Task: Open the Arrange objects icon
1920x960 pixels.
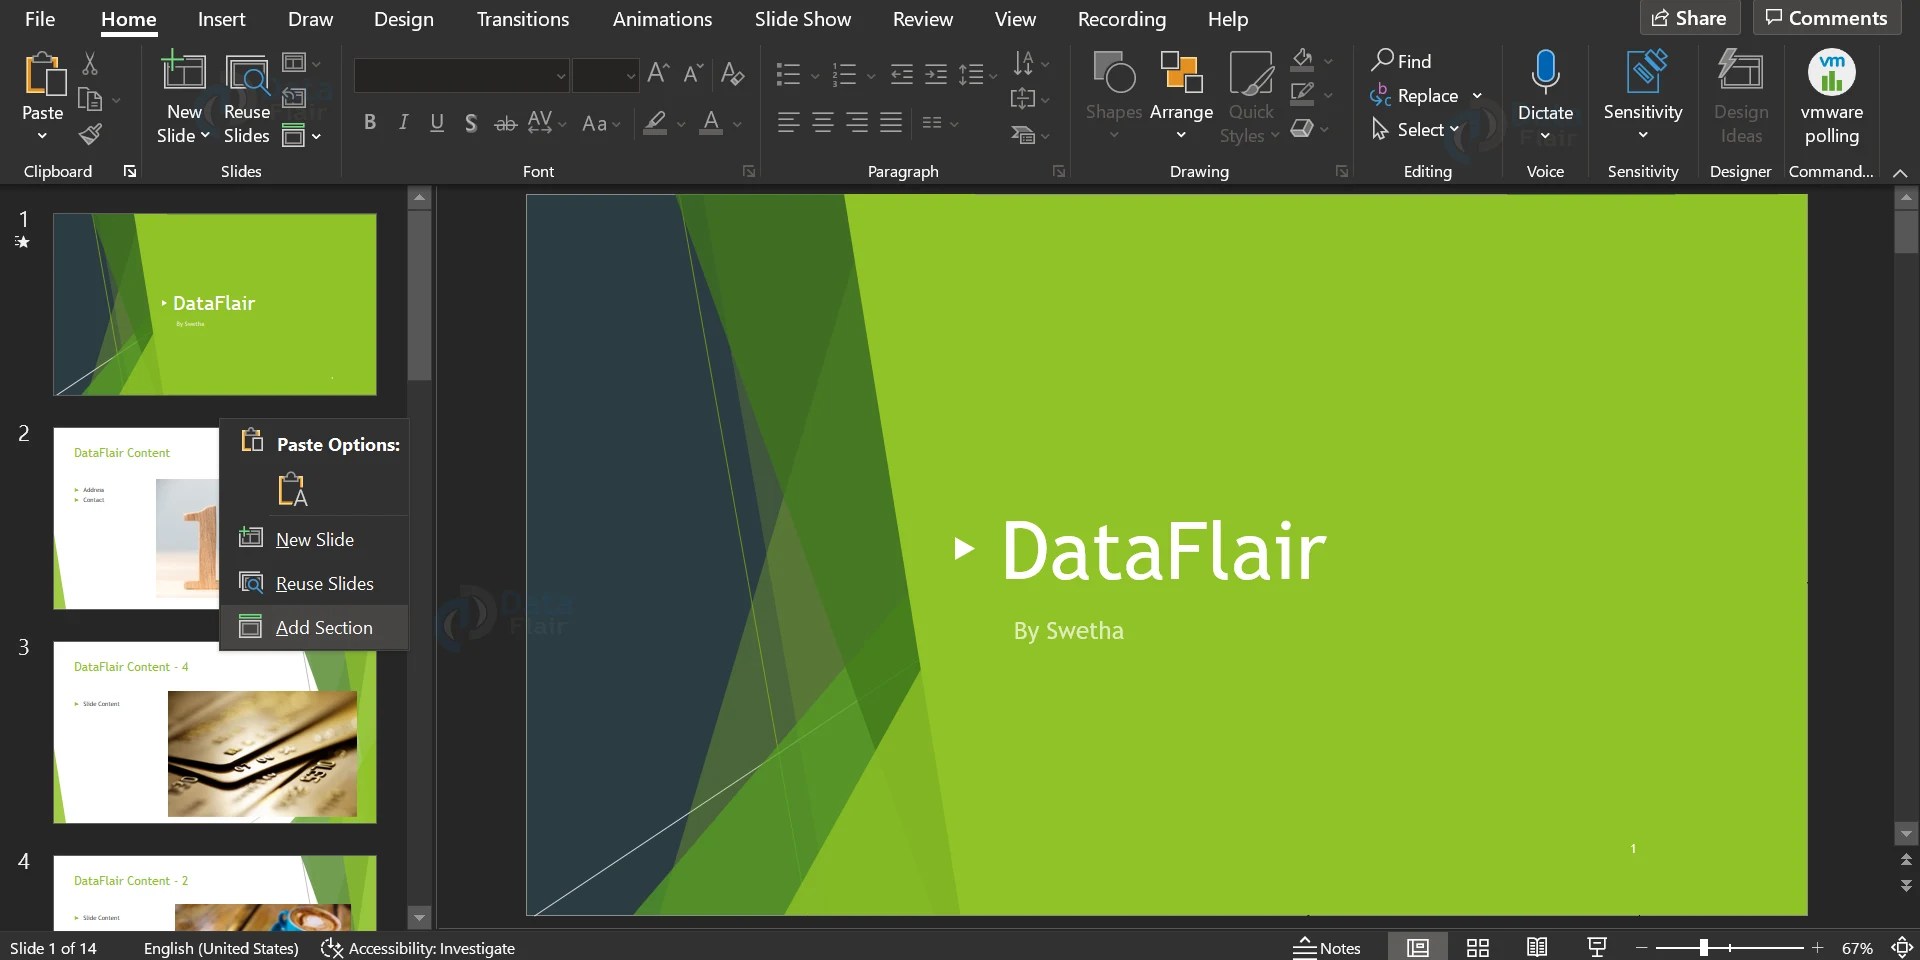Action: click(1181, 72)
